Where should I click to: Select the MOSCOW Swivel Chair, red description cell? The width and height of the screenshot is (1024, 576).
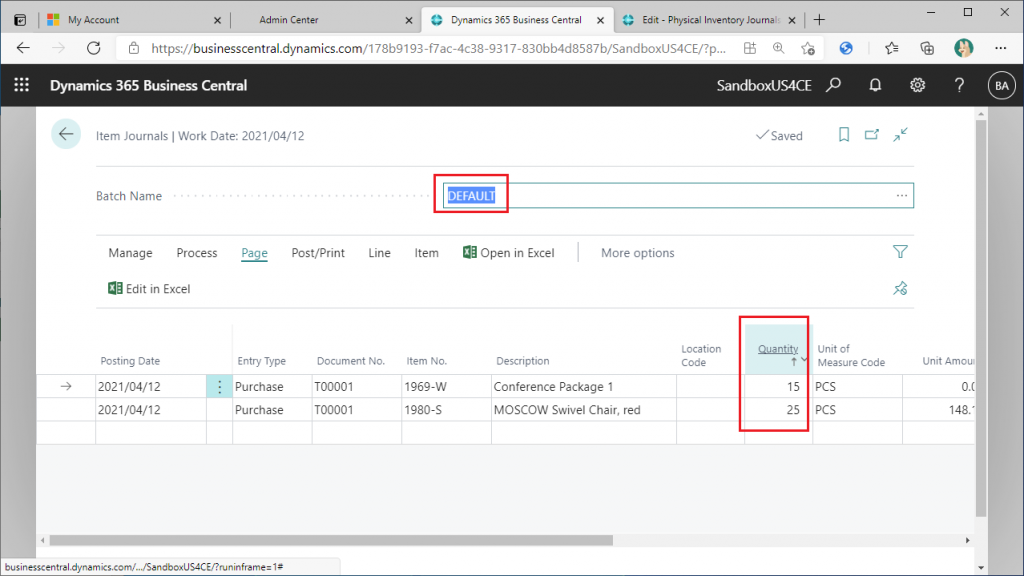584,410
